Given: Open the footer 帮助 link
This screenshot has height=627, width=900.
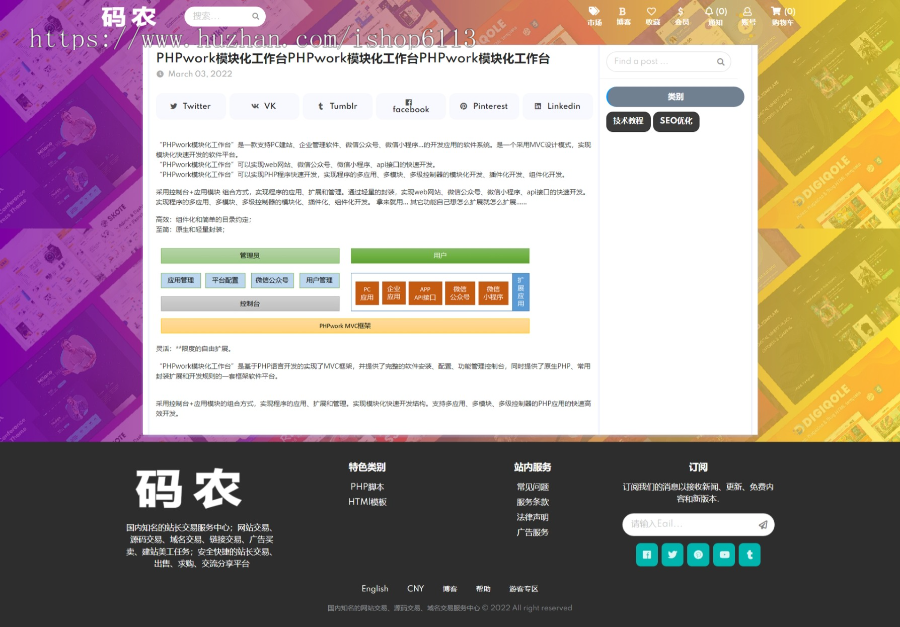Looking at the screenshot, I should pyautogui.click(x=483, y=589).
